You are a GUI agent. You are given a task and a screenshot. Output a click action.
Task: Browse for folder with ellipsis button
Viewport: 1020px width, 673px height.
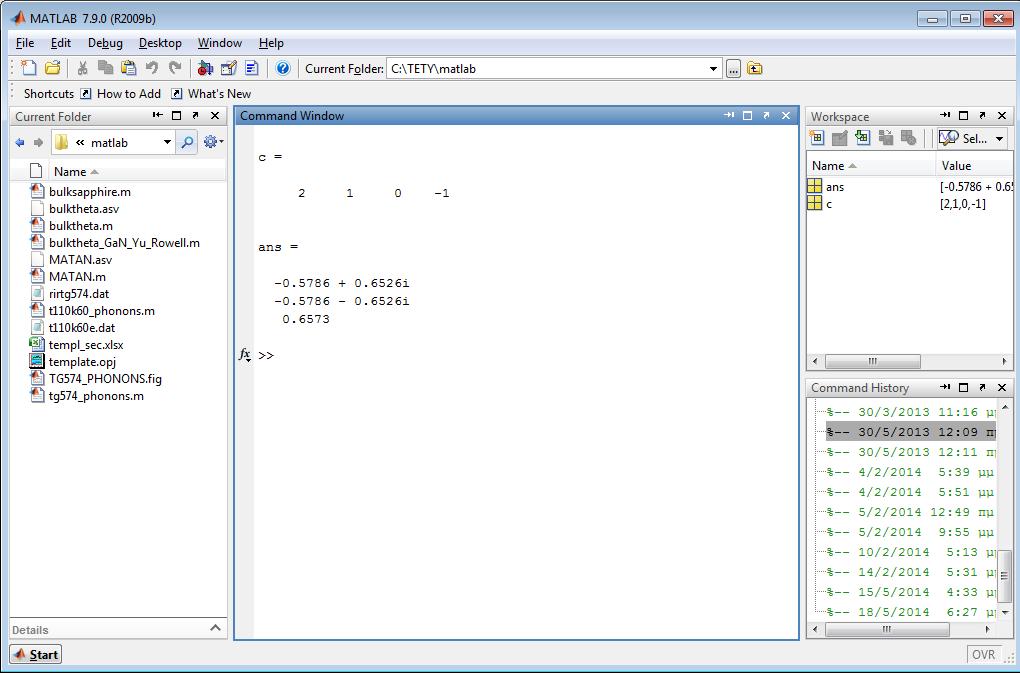[x=733, y=68]
